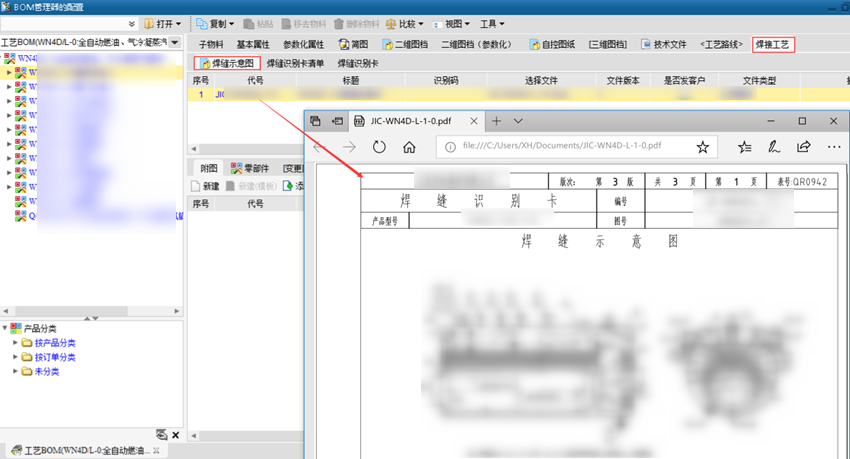Click Delete material (删除物料) trash icon
The width and height of the screenshot is (850, 459).
(x=339, y=24)
